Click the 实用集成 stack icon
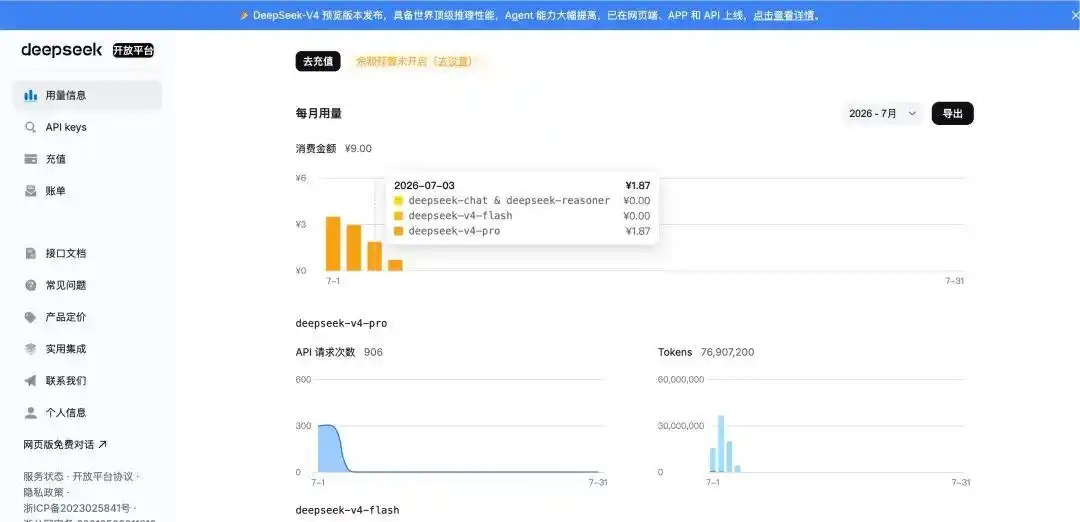This screenshot has height=522, width=1080. 30,349
